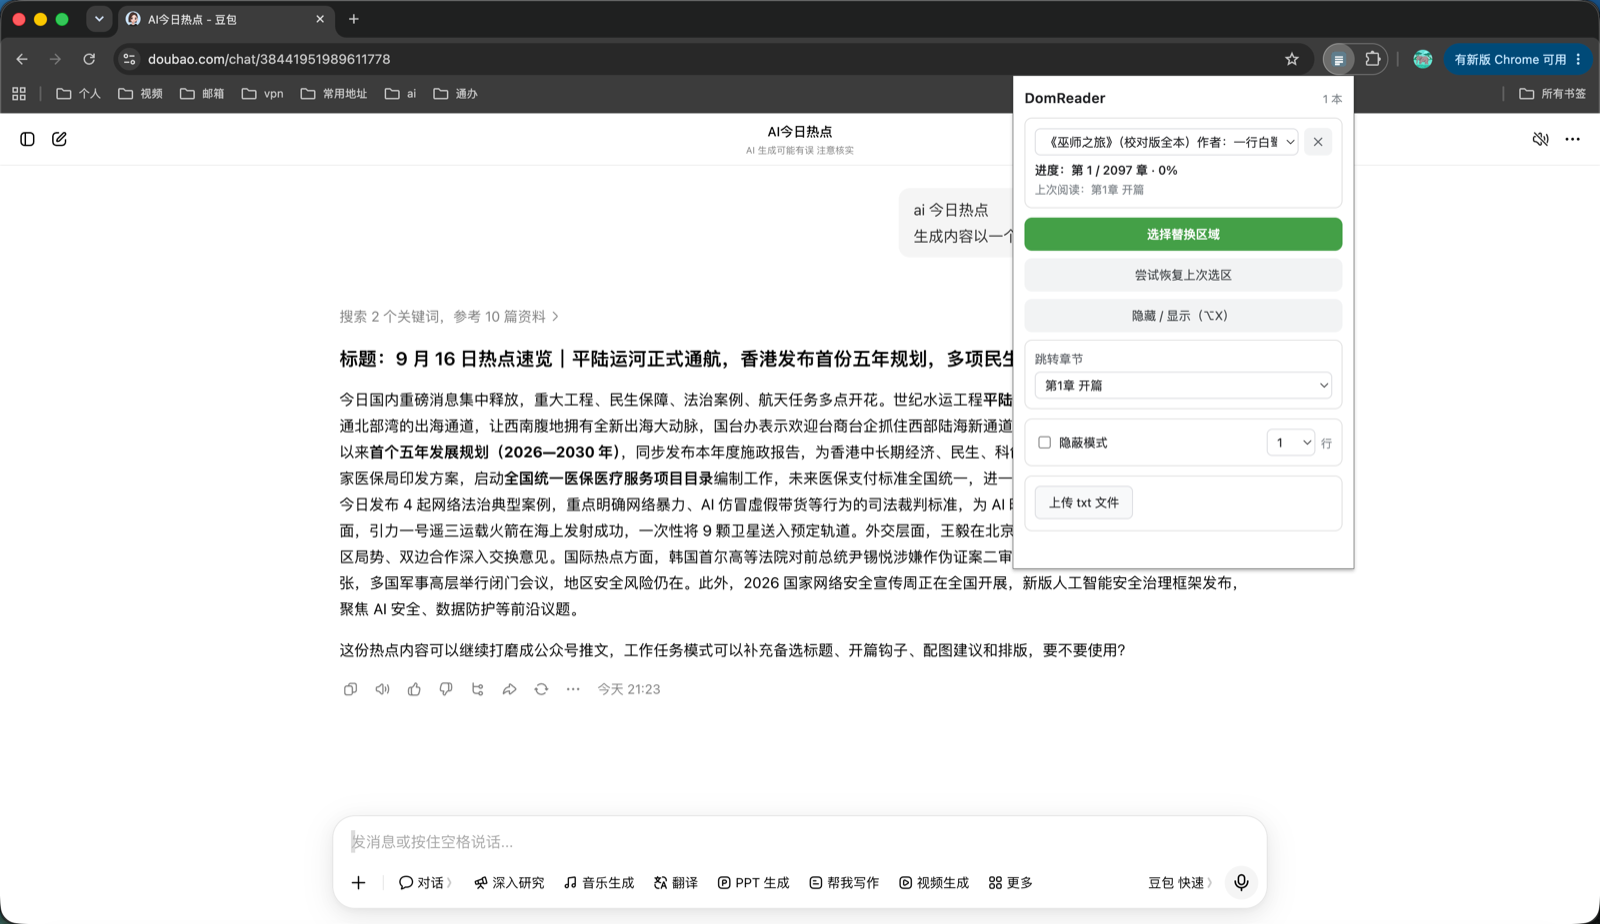Image resolution: width=1600 pixels, height=924 pixels.
Task: Click 上传 txt 文件 button
Action: click(1084, 503)
